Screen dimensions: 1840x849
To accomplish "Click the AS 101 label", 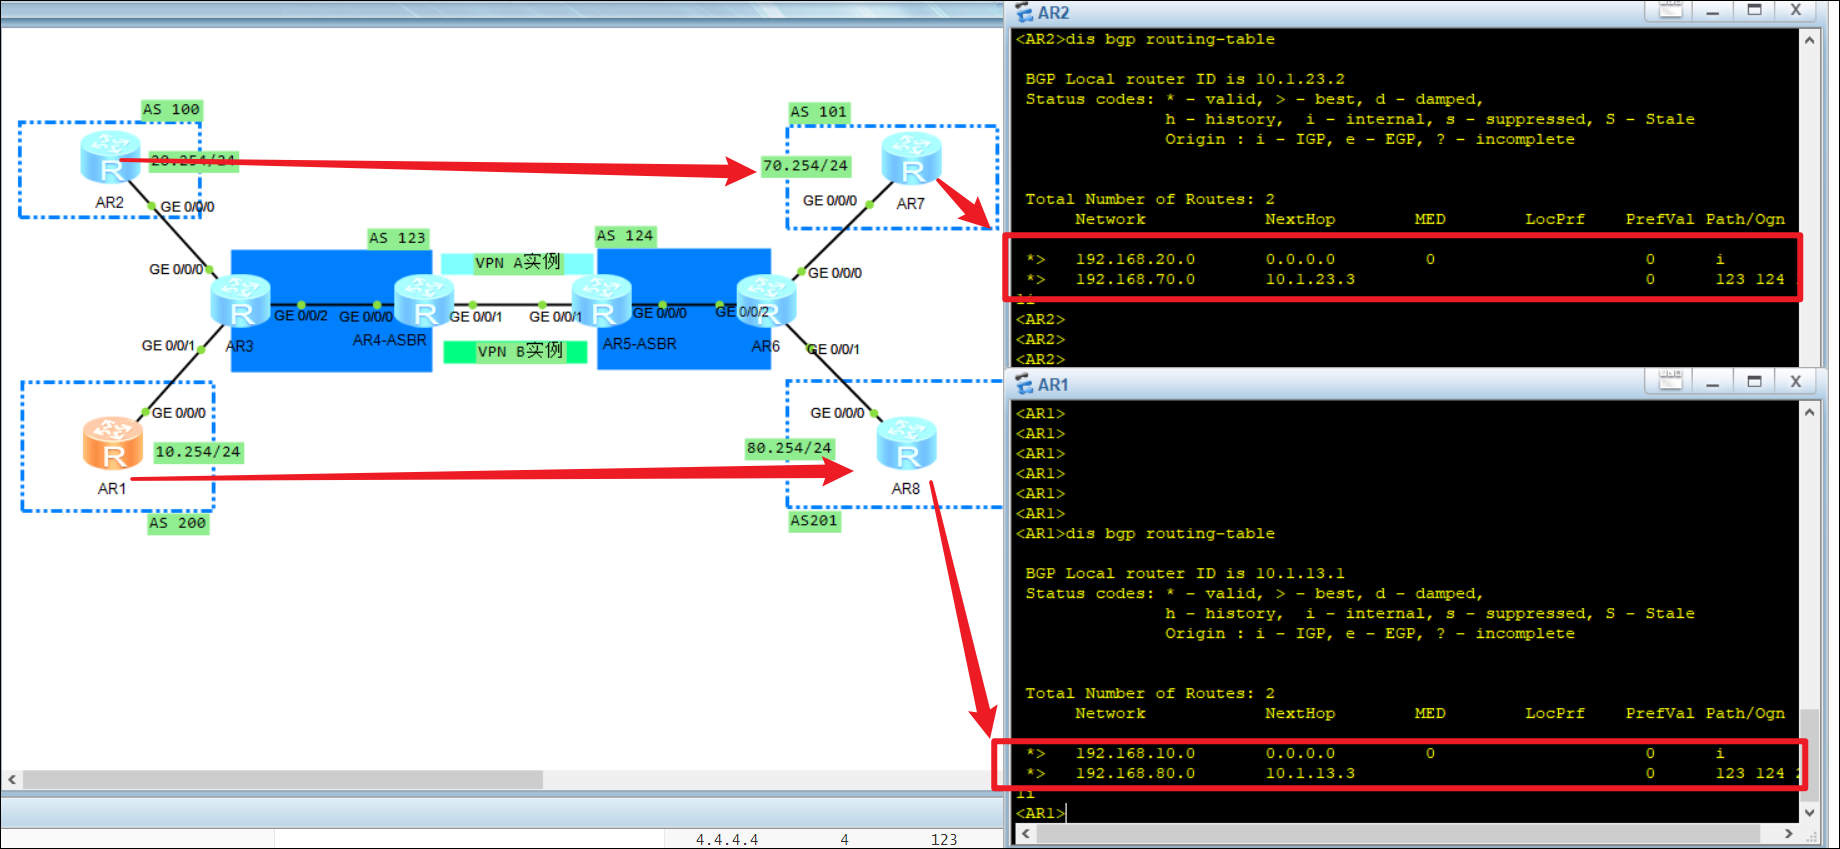I will (x=819, y=112).
